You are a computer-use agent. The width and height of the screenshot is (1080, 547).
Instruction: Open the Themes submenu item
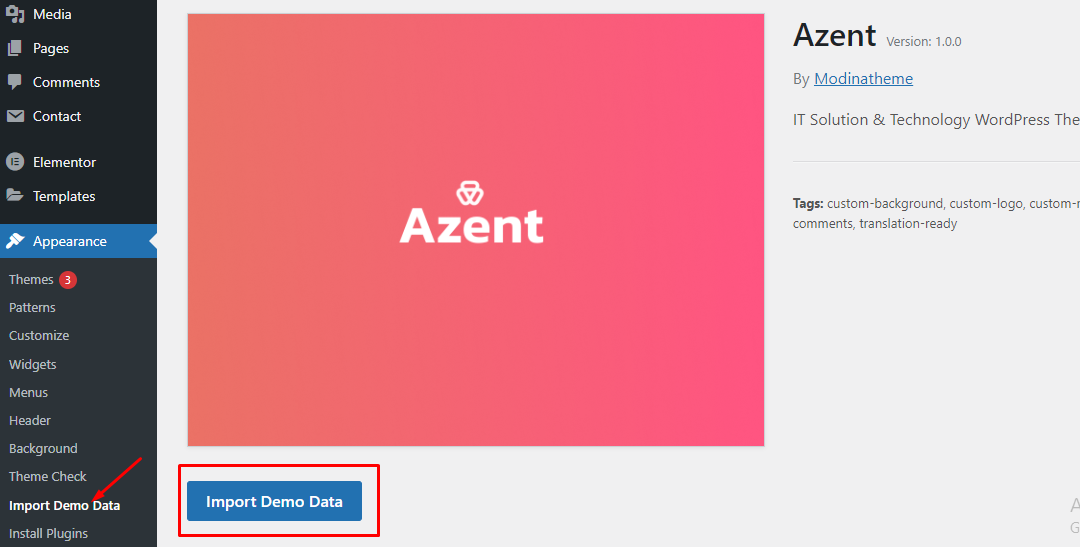(31, 280)
